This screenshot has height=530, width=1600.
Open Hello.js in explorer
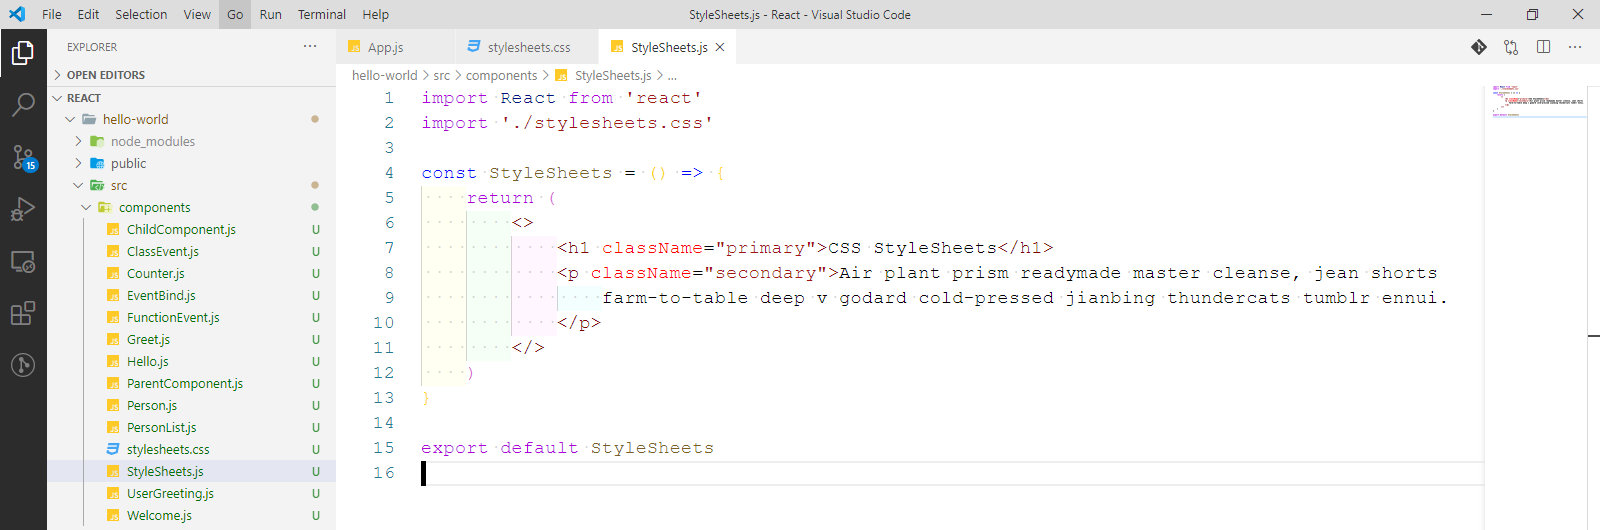pos(148,361)
